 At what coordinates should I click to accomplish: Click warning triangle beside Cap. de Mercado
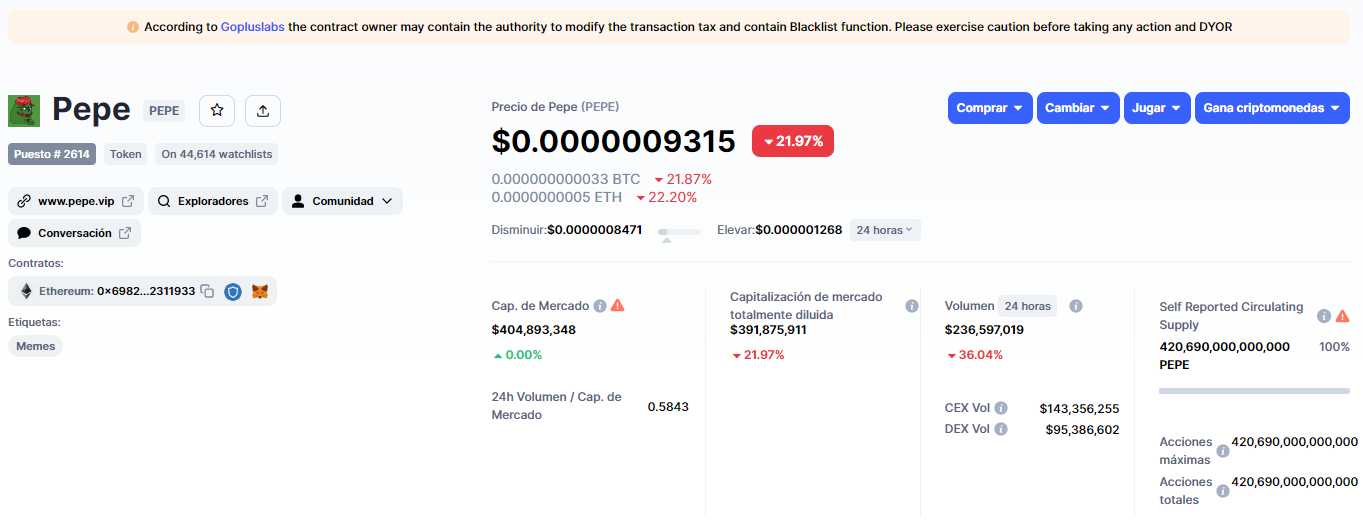(617, 305)
